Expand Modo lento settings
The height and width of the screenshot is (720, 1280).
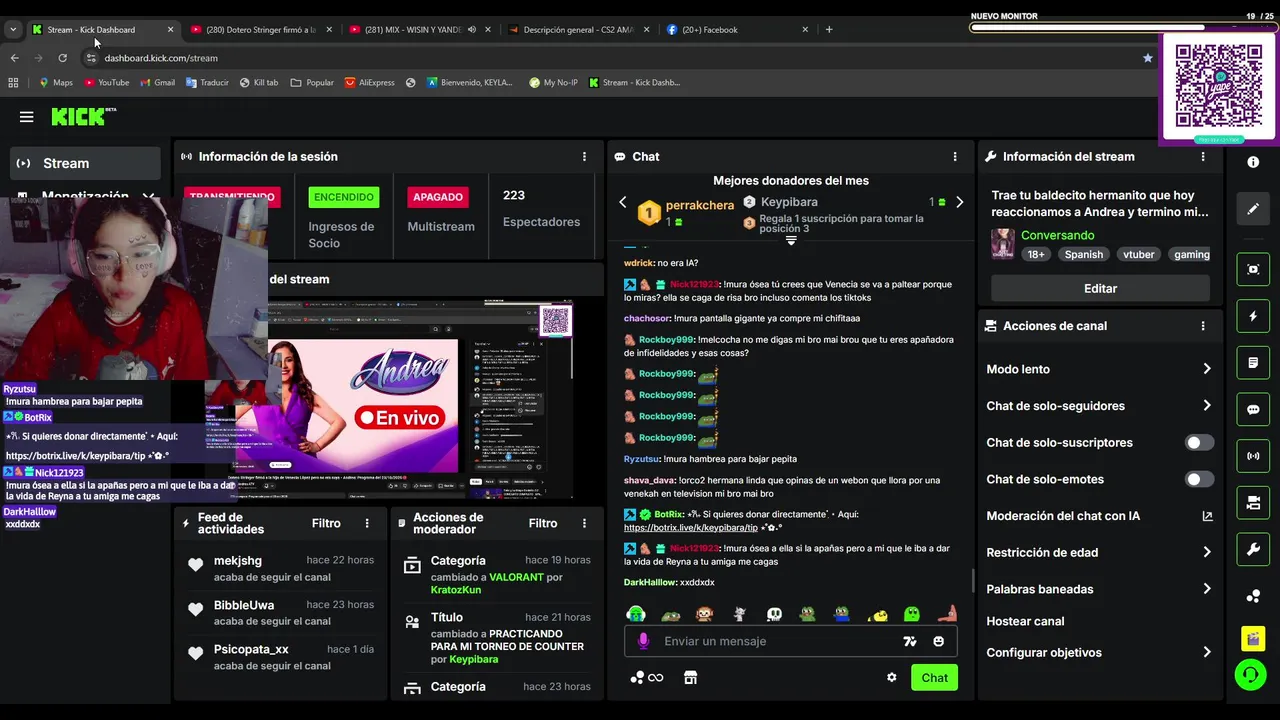point(1207,369)
